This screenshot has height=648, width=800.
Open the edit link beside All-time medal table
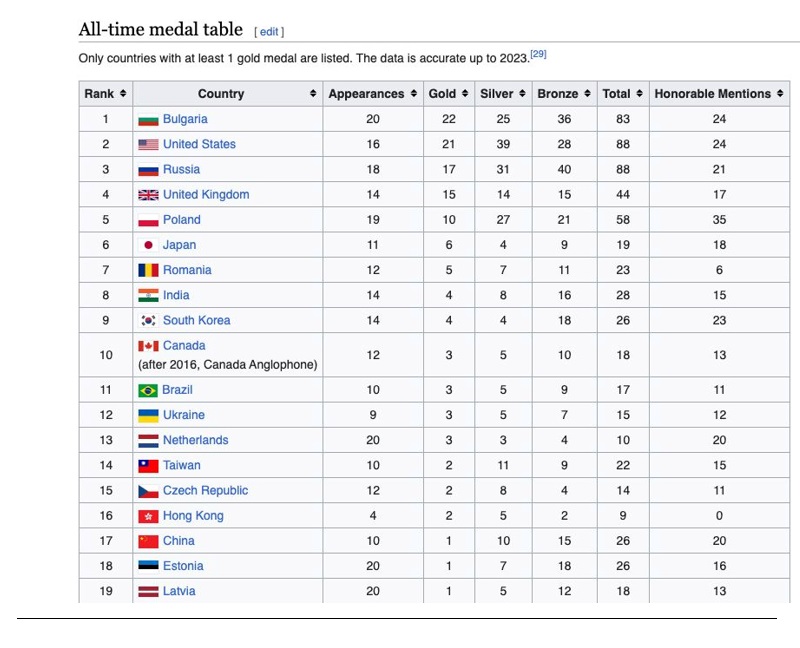(269, 32)
